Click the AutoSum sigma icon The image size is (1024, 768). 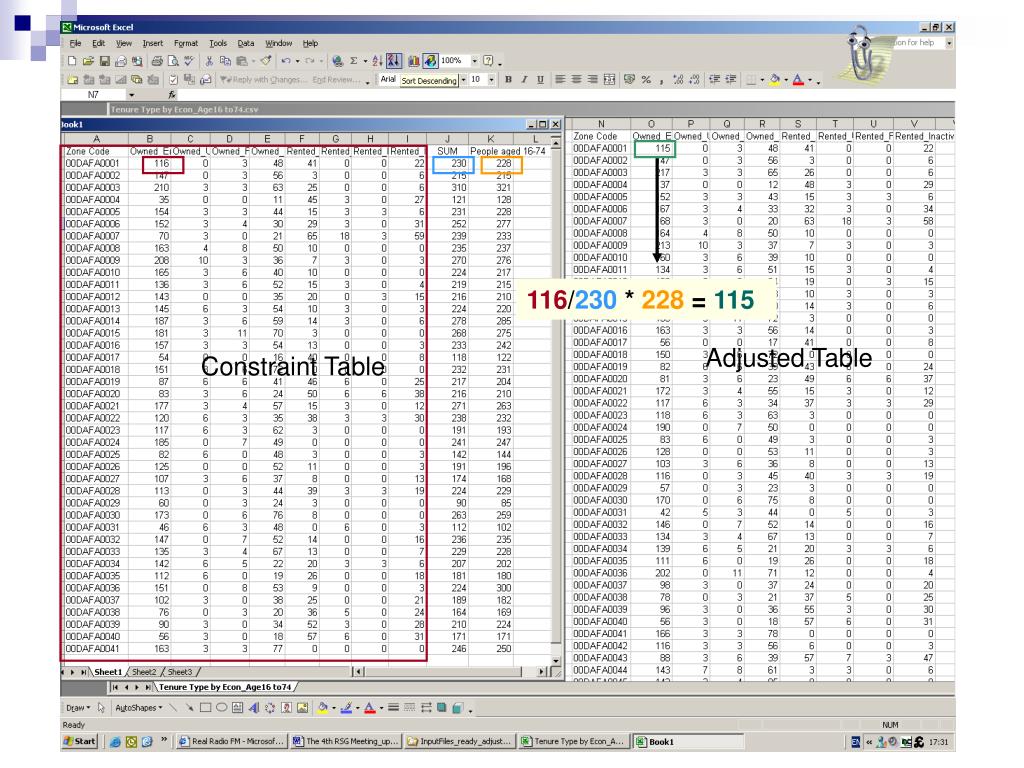(353, 61)
